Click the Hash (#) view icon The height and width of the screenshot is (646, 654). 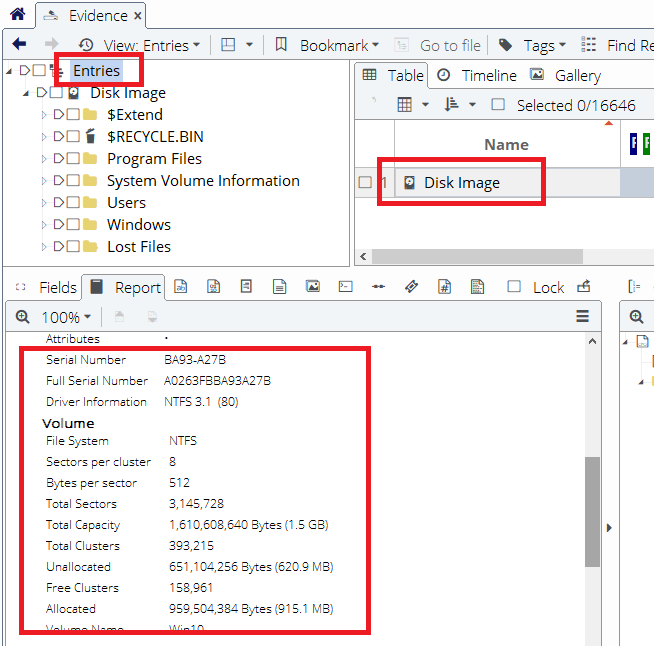444,287
